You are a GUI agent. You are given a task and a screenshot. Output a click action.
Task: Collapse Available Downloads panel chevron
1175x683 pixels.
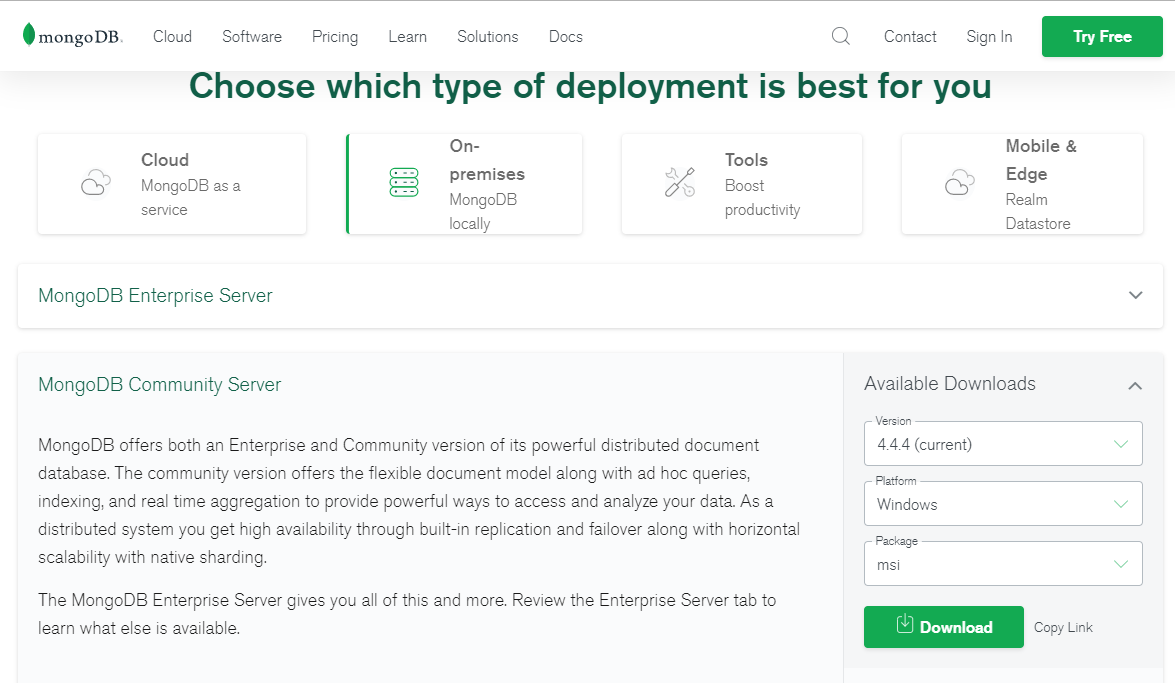[x=1135, y=385]
